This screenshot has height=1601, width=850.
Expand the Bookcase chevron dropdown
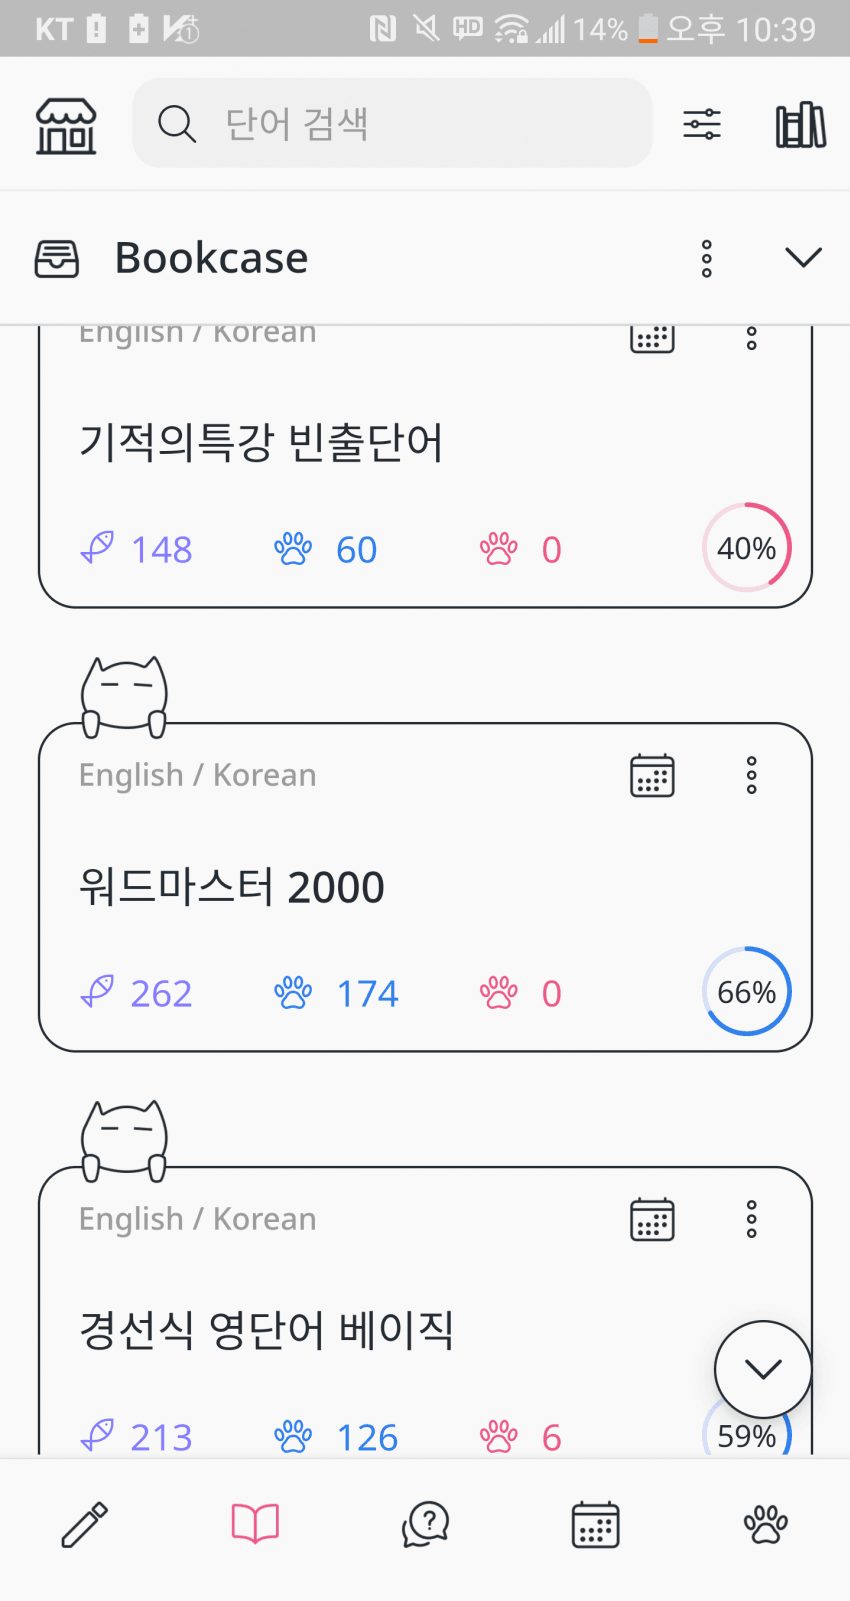coord(803,258)
